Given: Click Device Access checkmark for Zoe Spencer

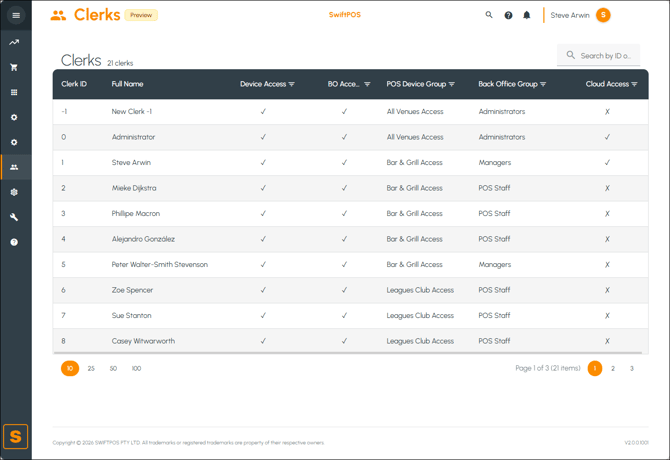Looking at the screenshot, I should pyautogui.click(x=263, y=290).
